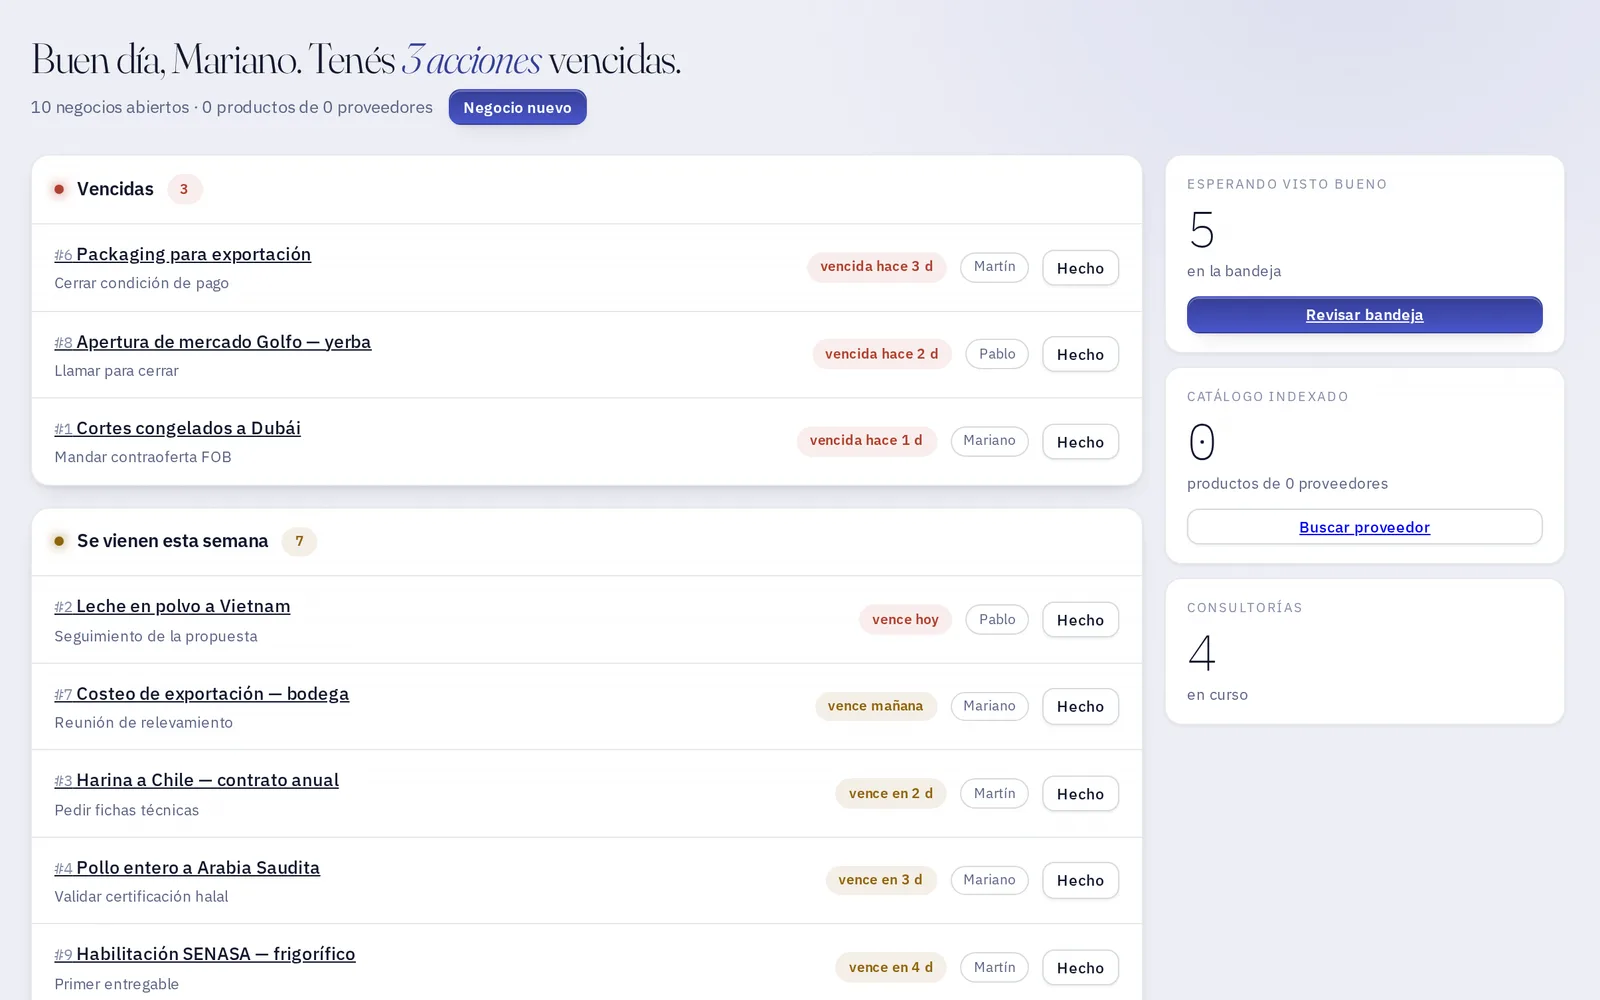Click Martín tag on Harina a Chile row

[x=994, y=793]
